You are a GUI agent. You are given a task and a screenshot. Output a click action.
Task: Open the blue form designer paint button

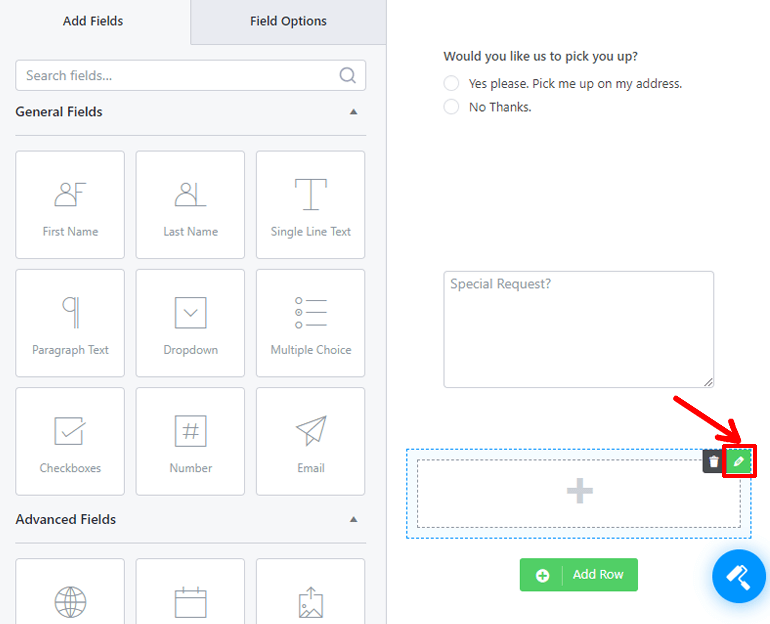[739, 576]
